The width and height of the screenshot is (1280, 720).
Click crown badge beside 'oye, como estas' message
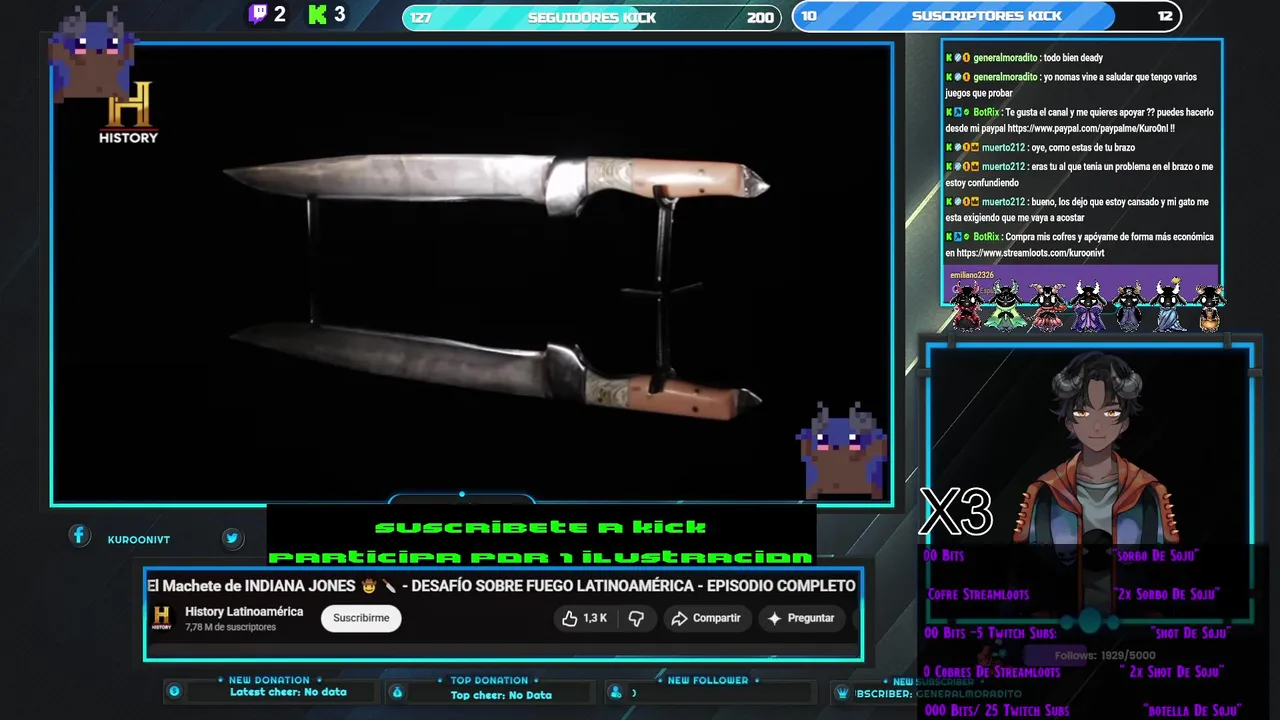973,147
